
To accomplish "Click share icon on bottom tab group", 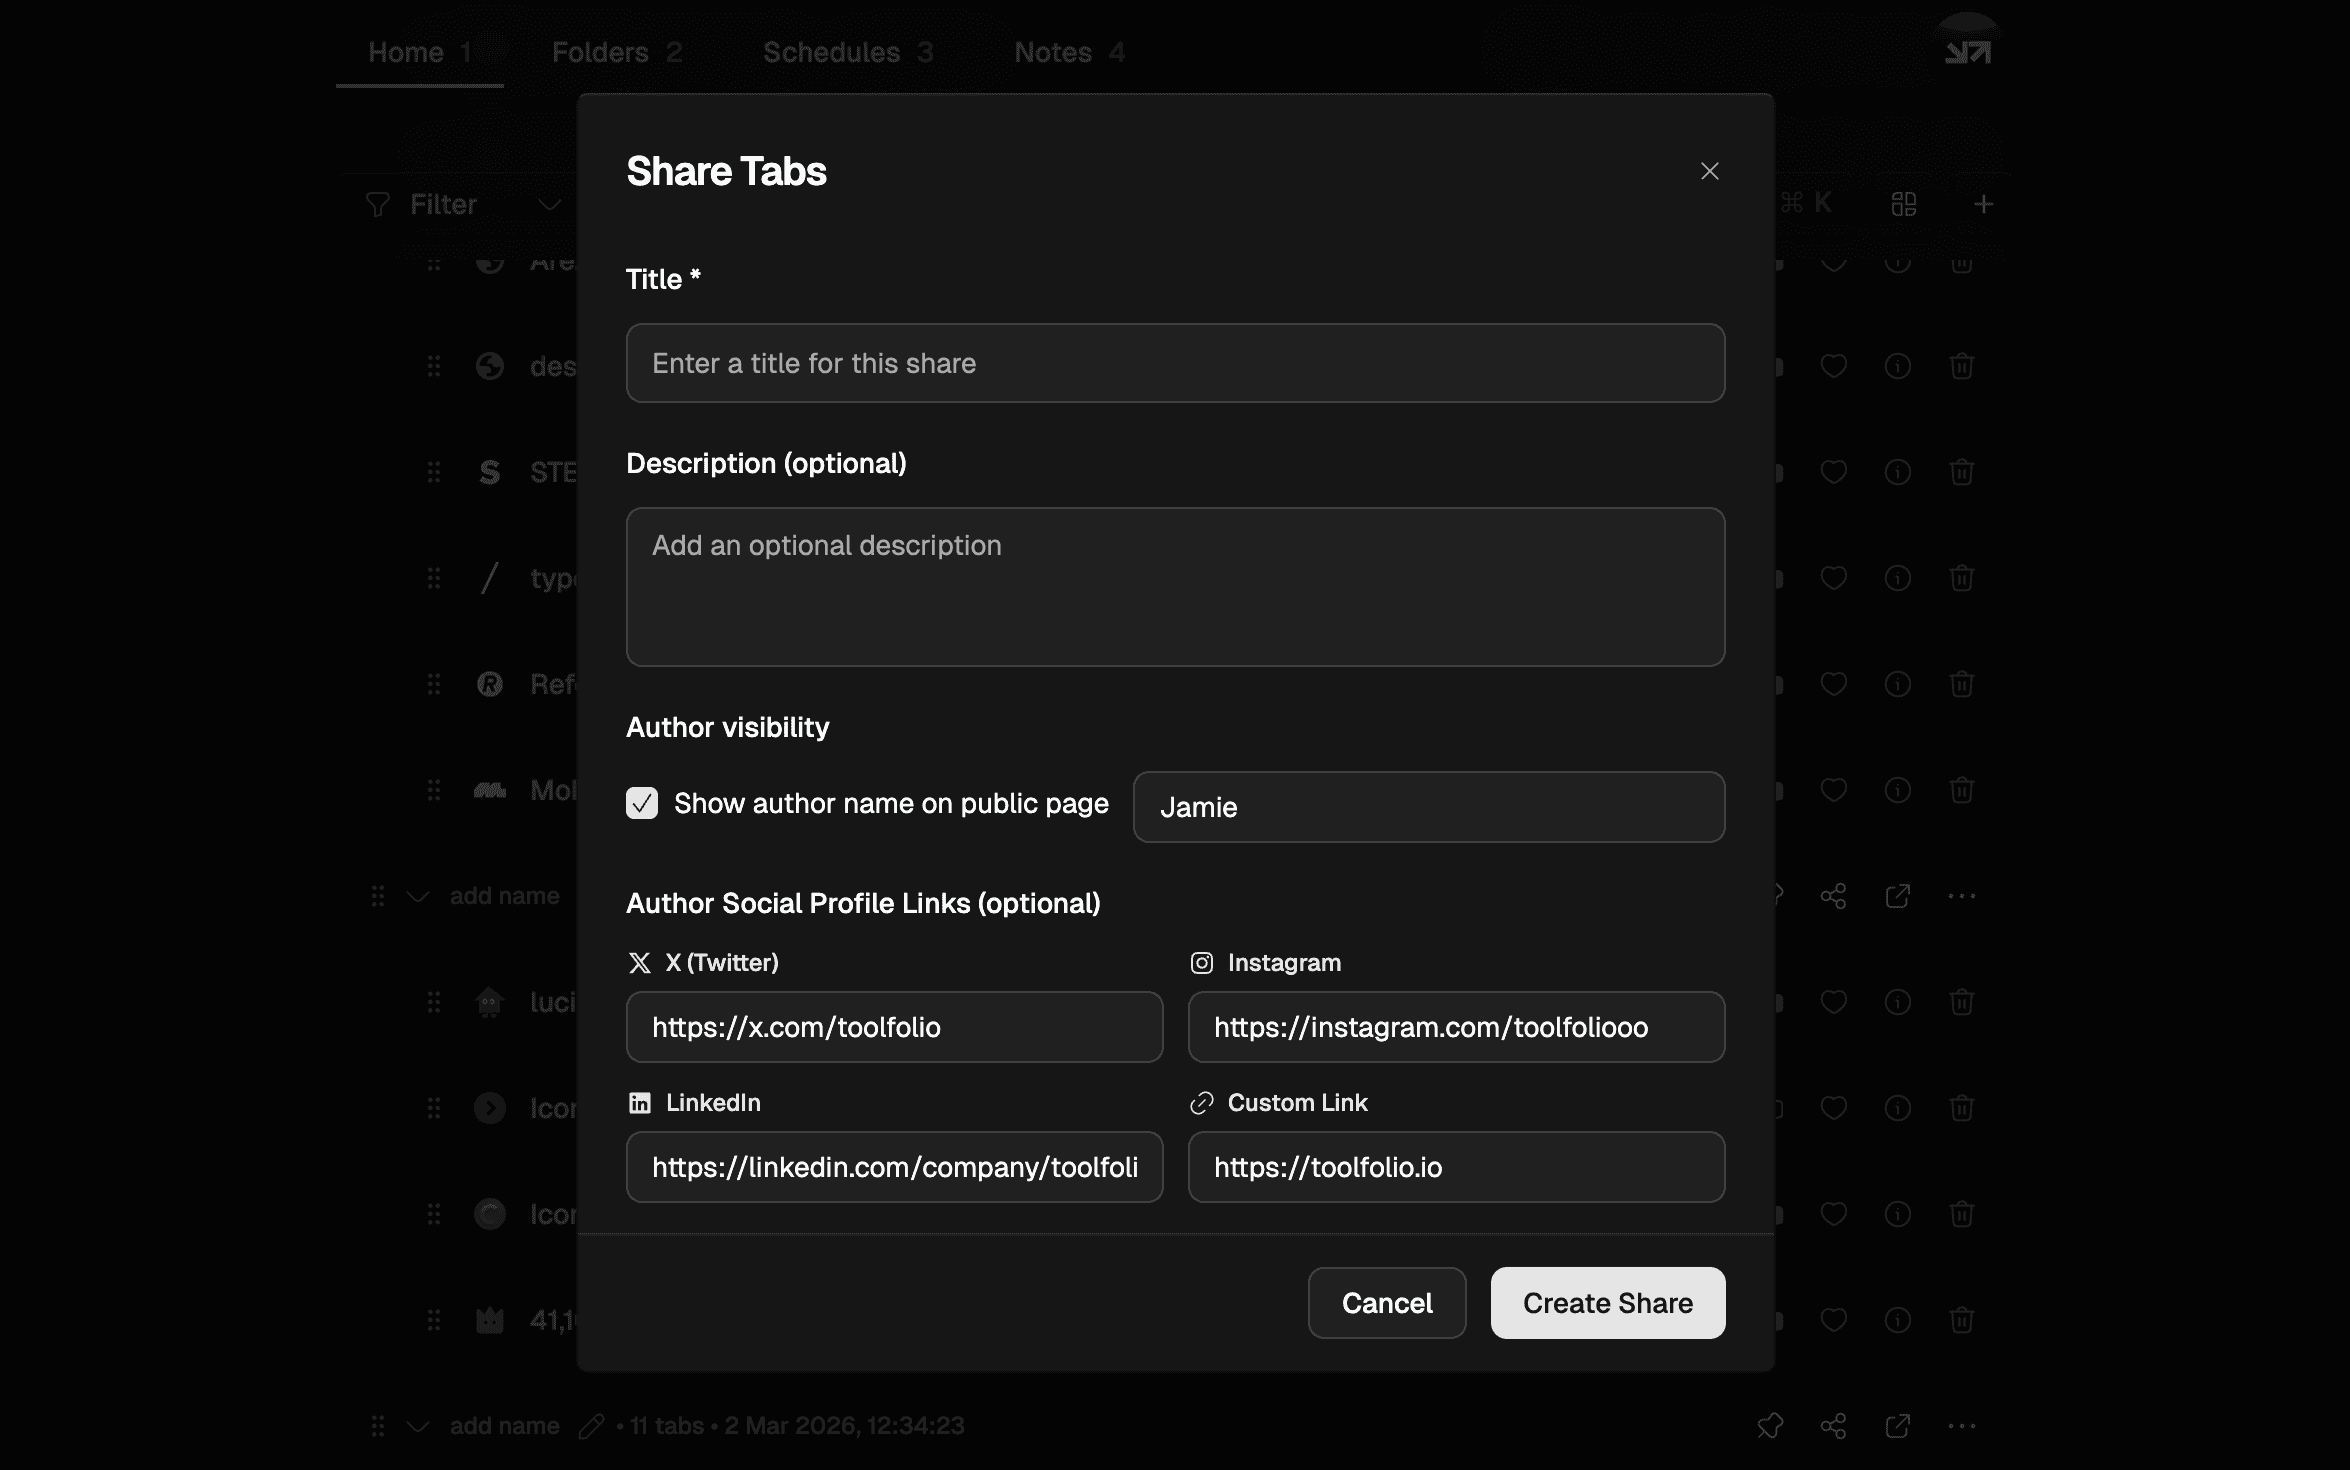I will click(1833, 1426).
